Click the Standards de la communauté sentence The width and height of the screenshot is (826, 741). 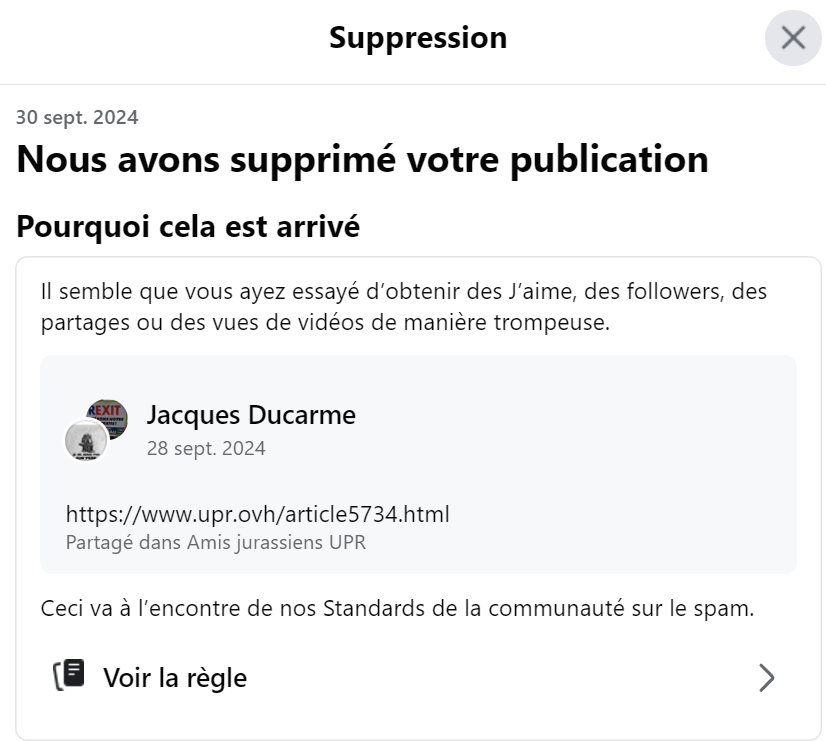pos(398,608)
